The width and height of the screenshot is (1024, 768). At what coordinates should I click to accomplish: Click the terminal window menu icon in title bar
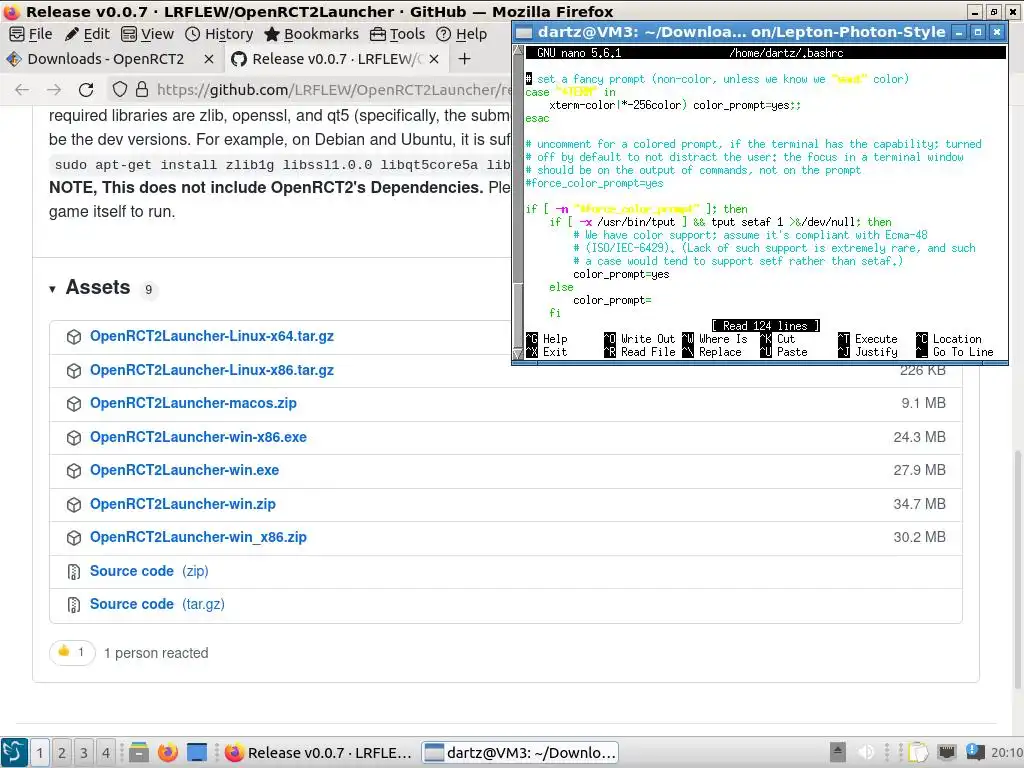524,32
